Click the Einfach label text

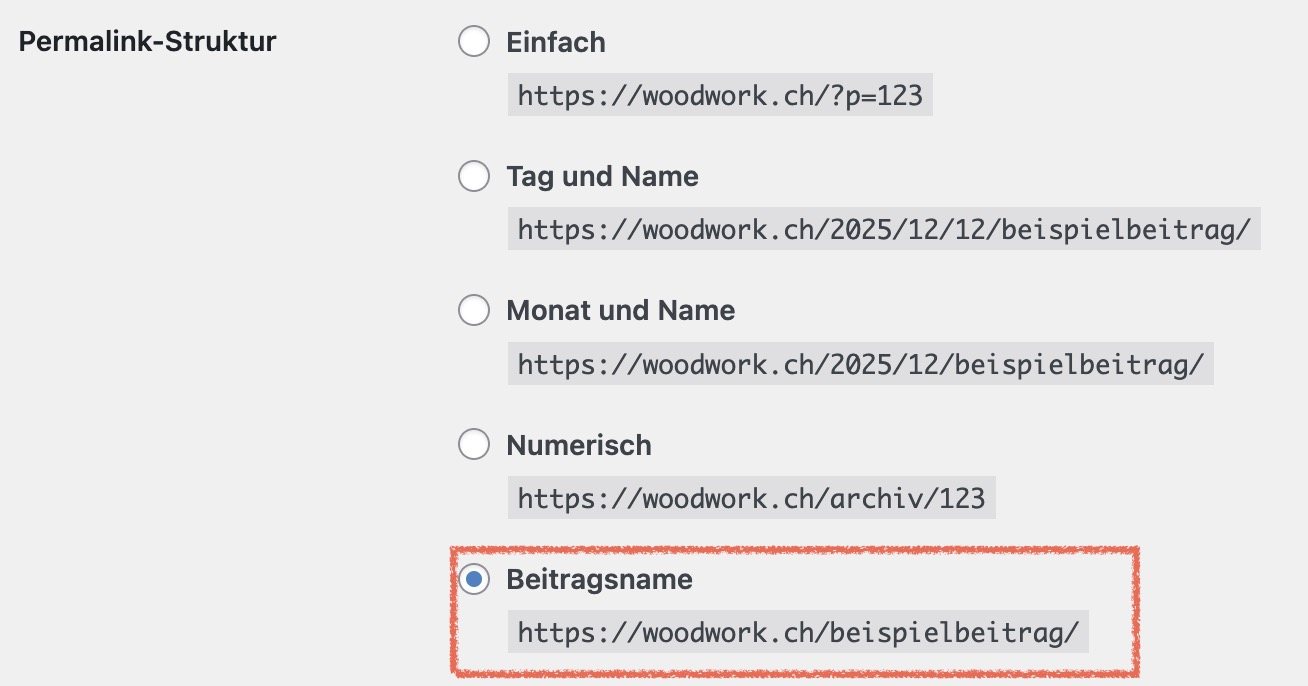point(556,43)
